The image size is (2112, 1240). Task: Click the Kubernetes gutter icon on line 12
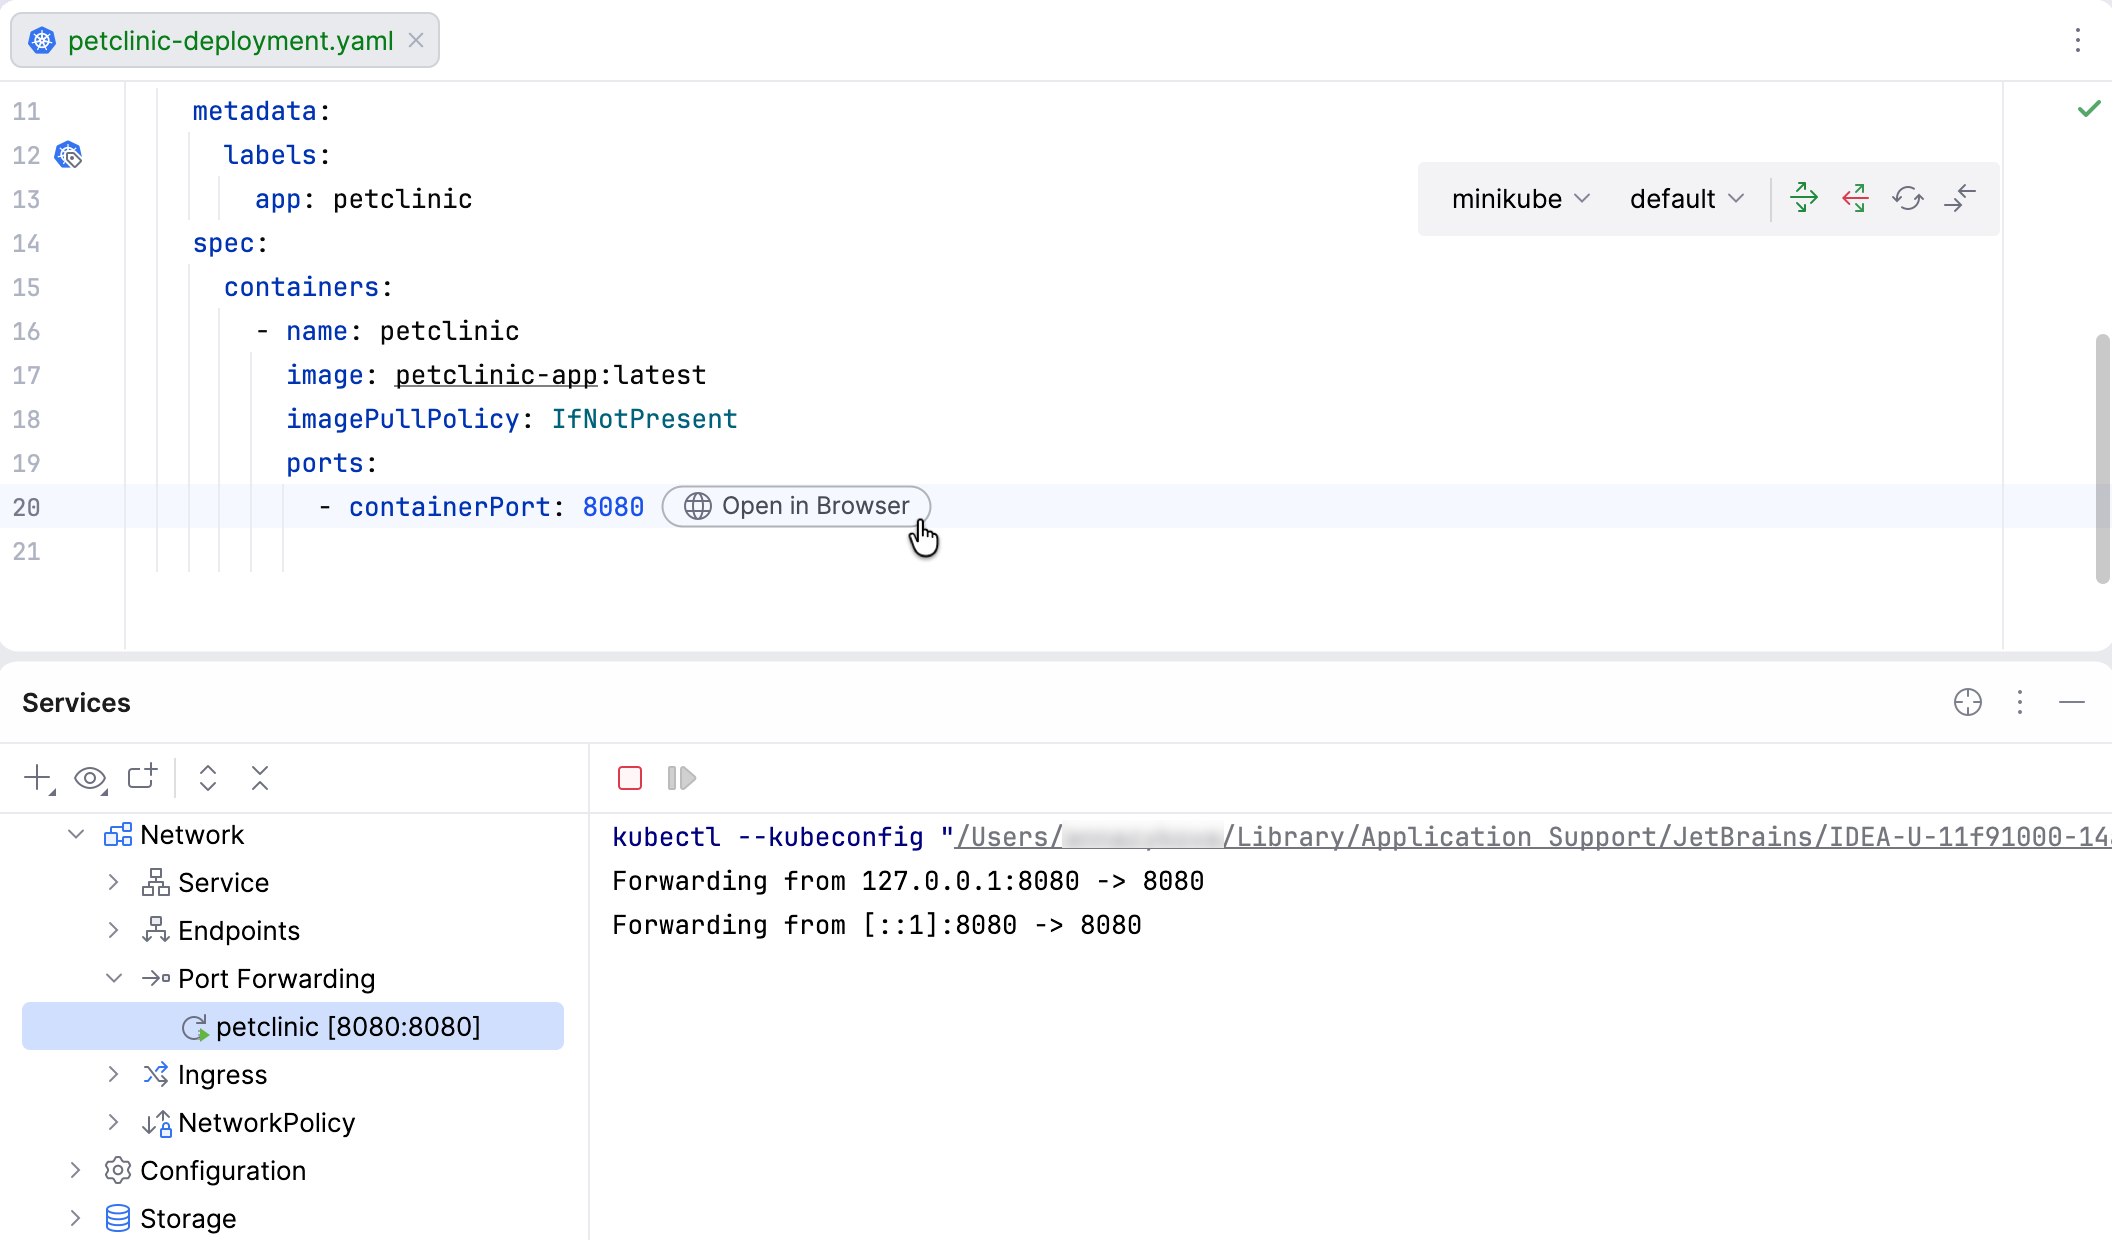click(x=68, y=155)
